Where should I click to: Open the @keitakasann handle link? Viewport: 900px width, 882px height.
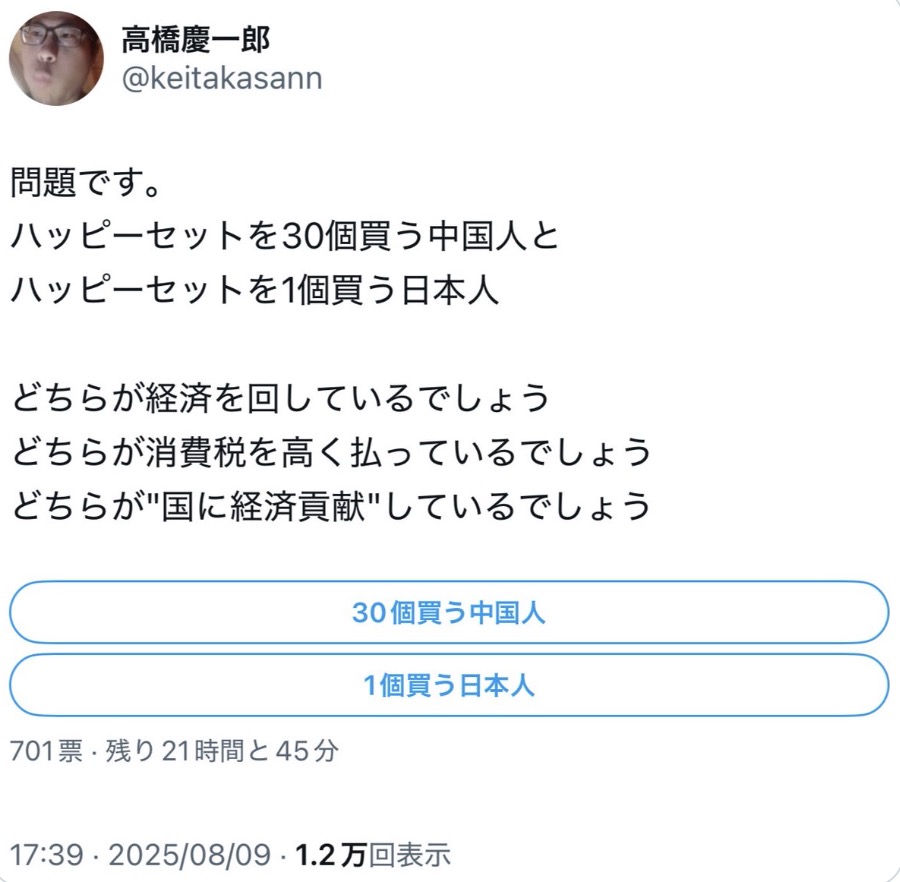pyautogui.click(x=222, y=78)
